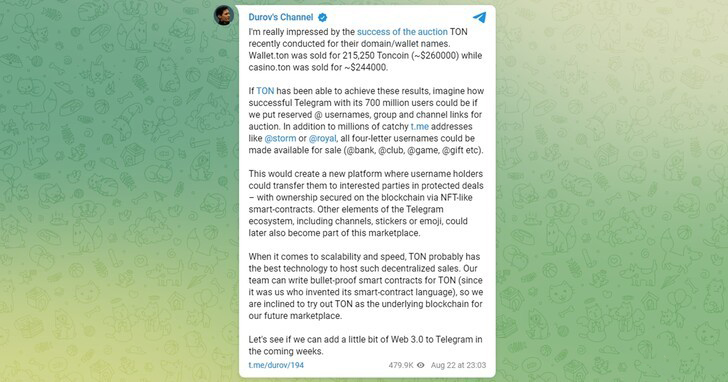Open the Durov's Channel title link
Screen dimensions: 728x382
pyautogui.click(x=280, y=17)
